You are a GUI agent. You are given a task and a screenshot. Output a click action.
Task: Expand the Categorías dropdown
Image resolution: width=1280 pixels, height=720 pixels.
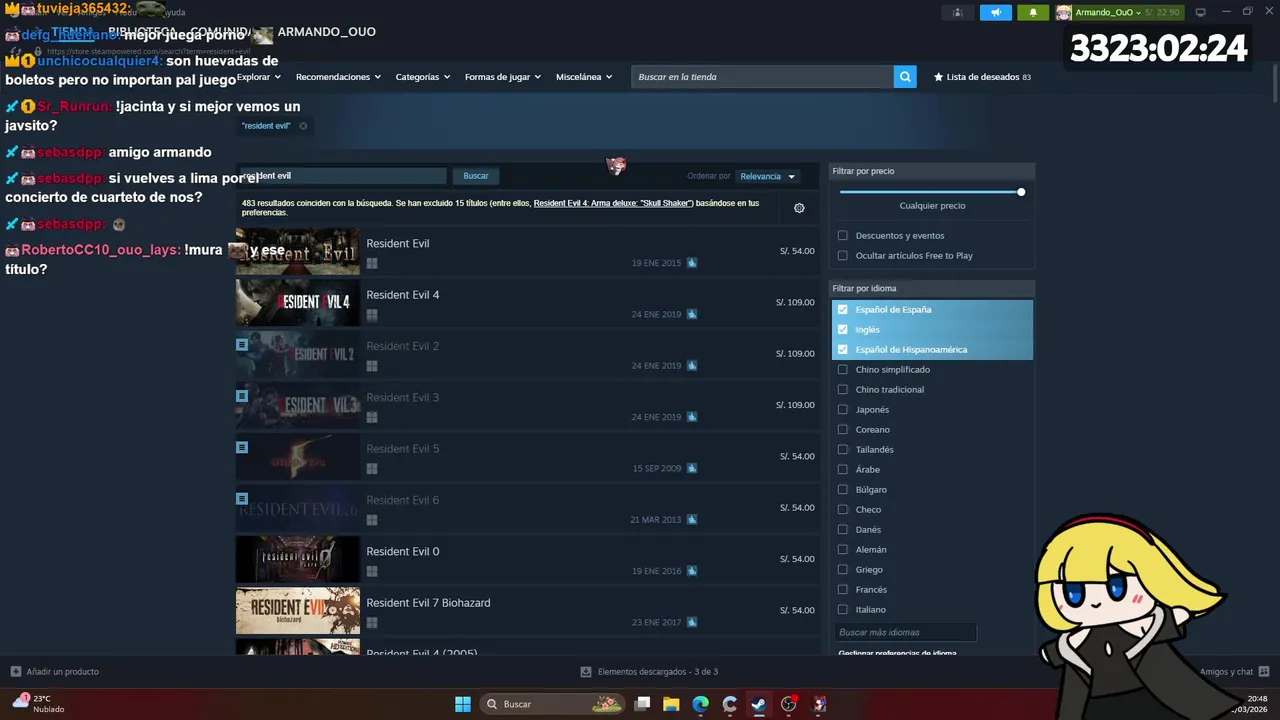click(422, 77)
